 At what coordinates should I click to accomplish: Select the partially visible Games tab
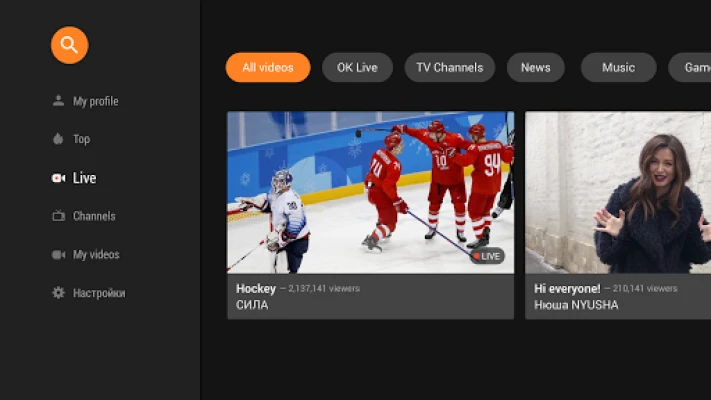tap(692, 68)
